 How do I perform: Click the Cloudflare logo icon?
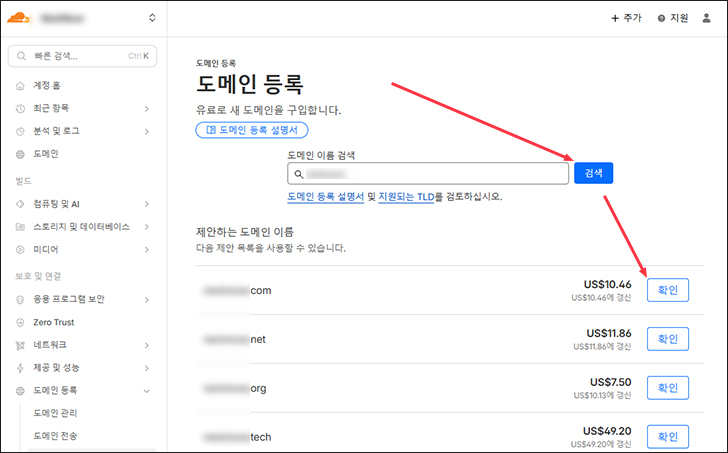19,18
